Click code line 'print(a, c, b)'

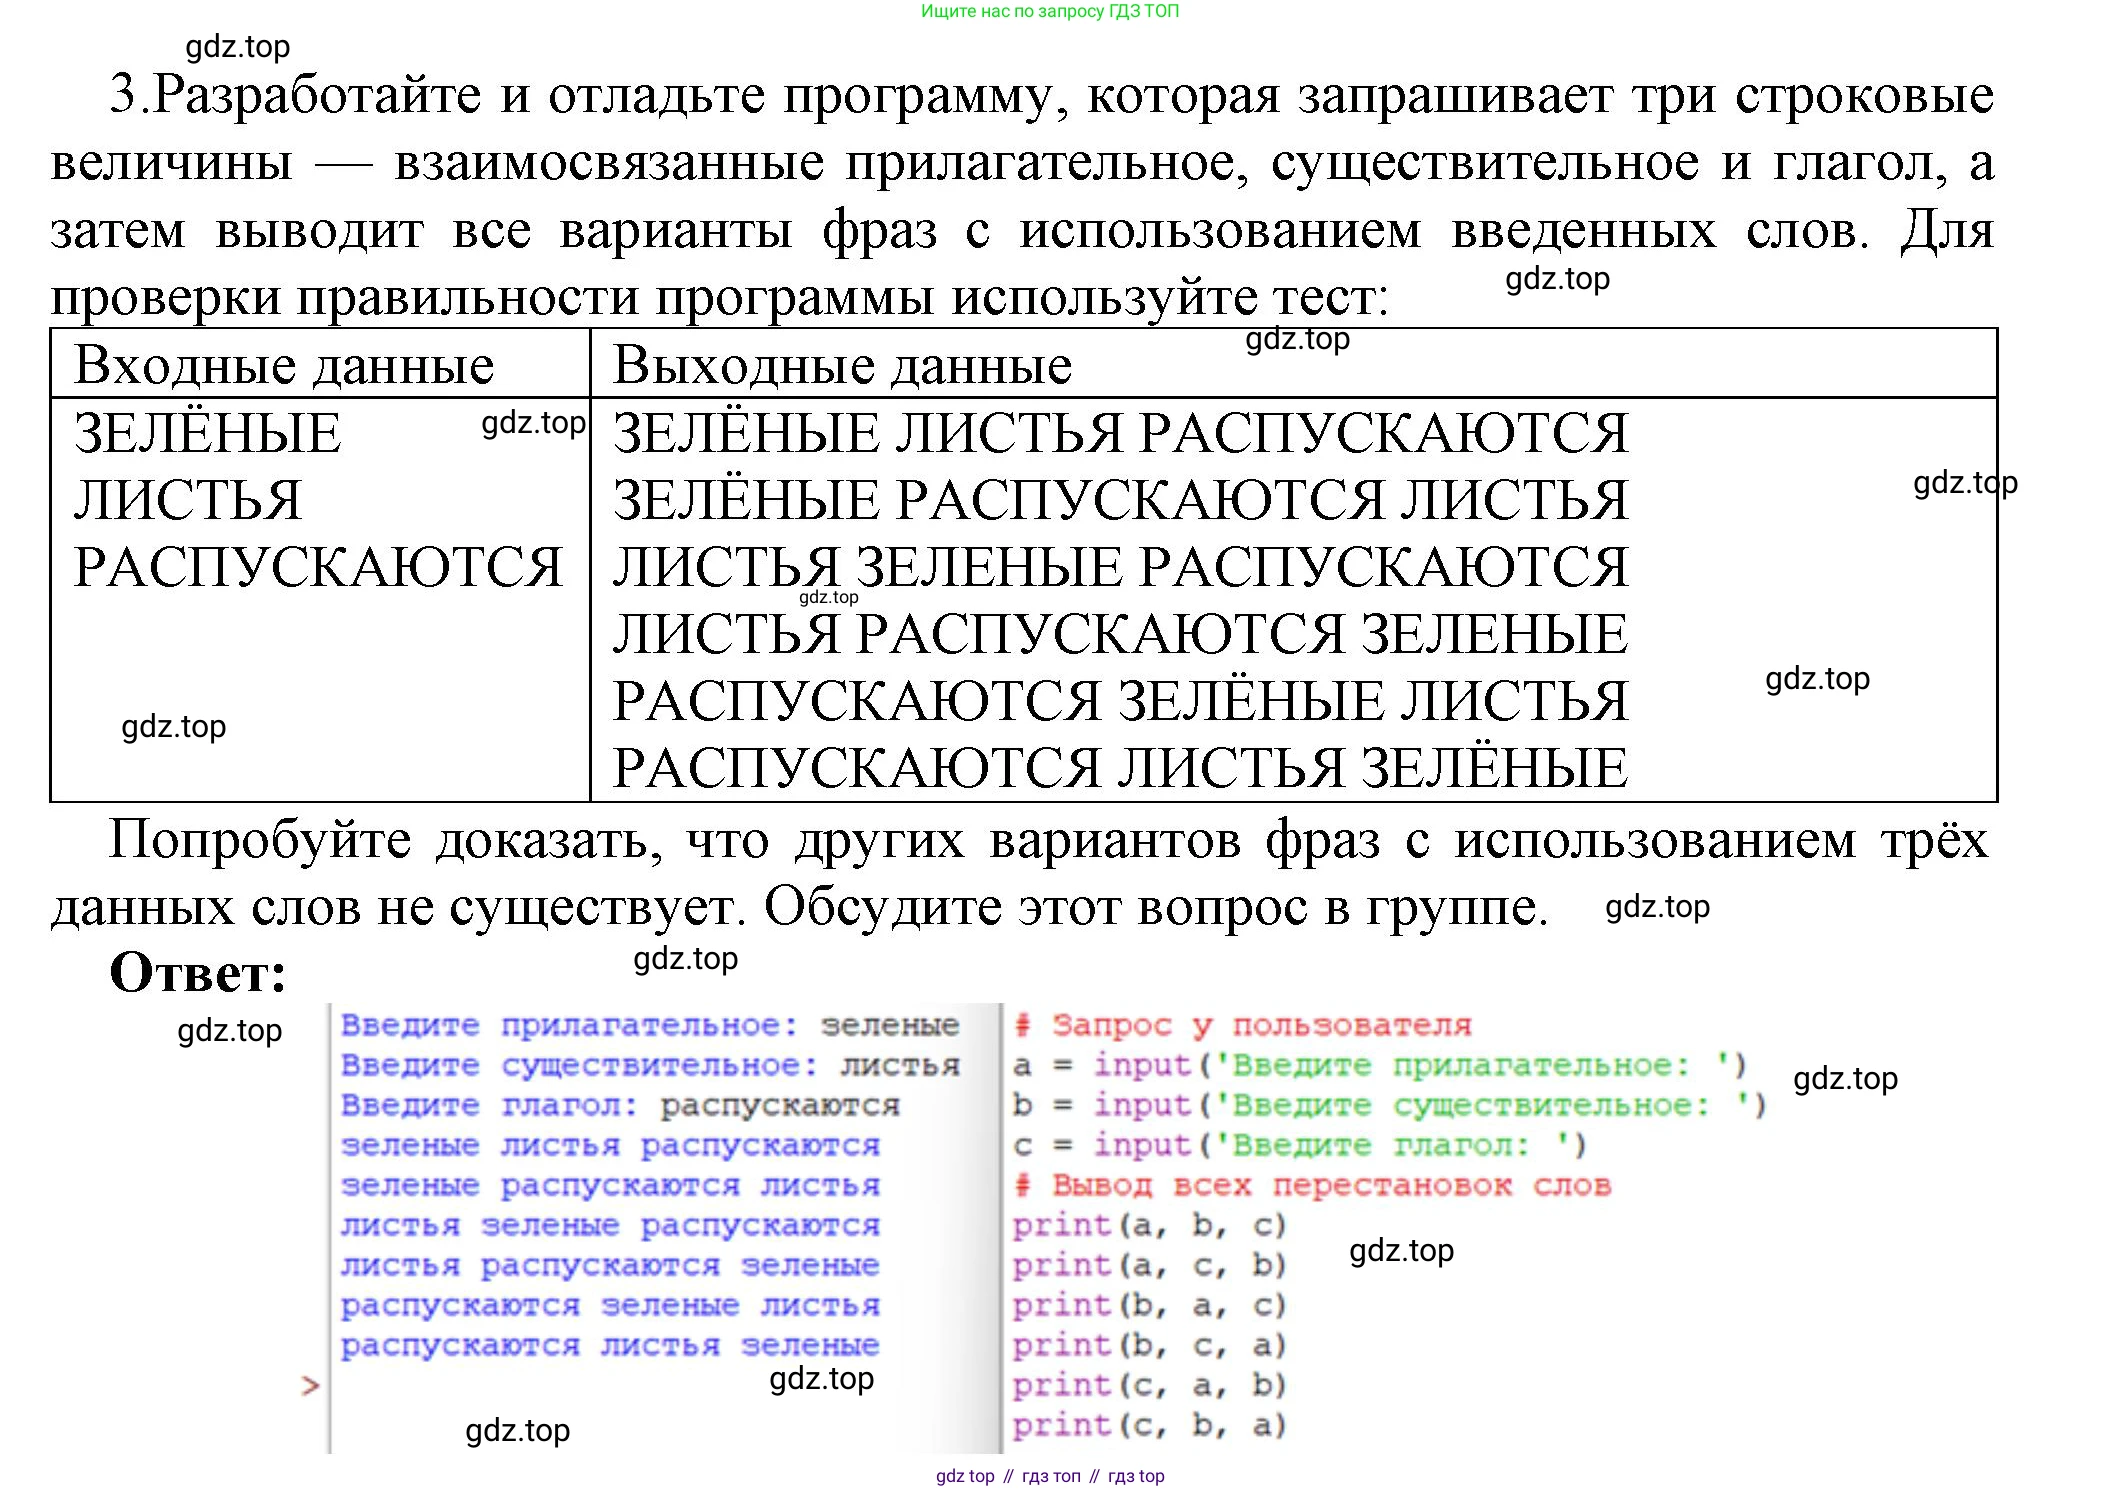tap(1149, 1266)
